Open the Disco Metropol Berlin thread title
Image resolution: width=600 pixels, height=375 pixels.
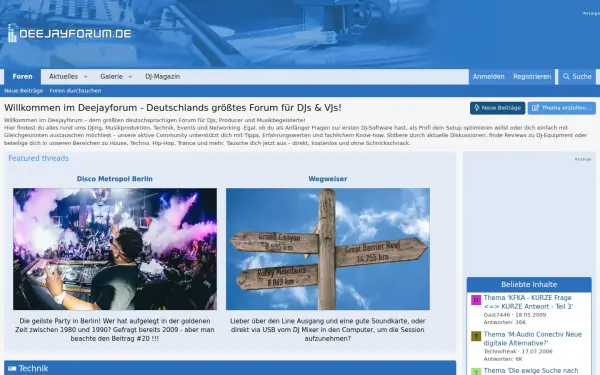tap(115, 179)
